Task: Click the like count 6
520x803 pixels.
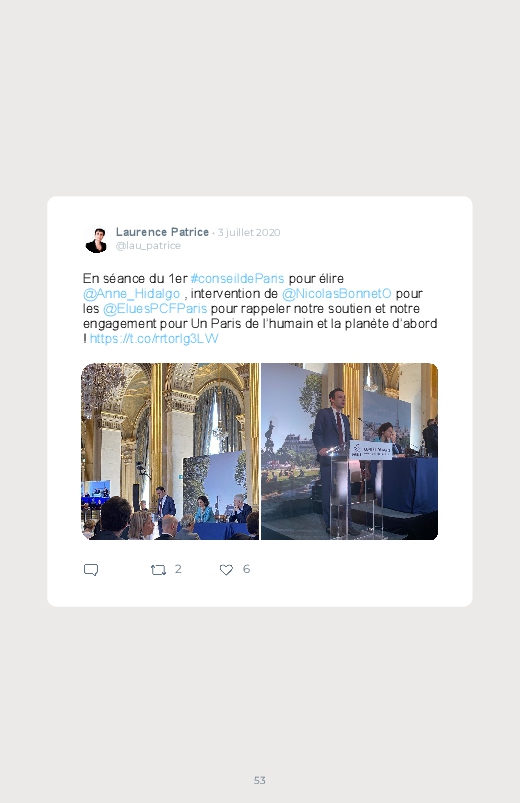Action: (246, 569)
